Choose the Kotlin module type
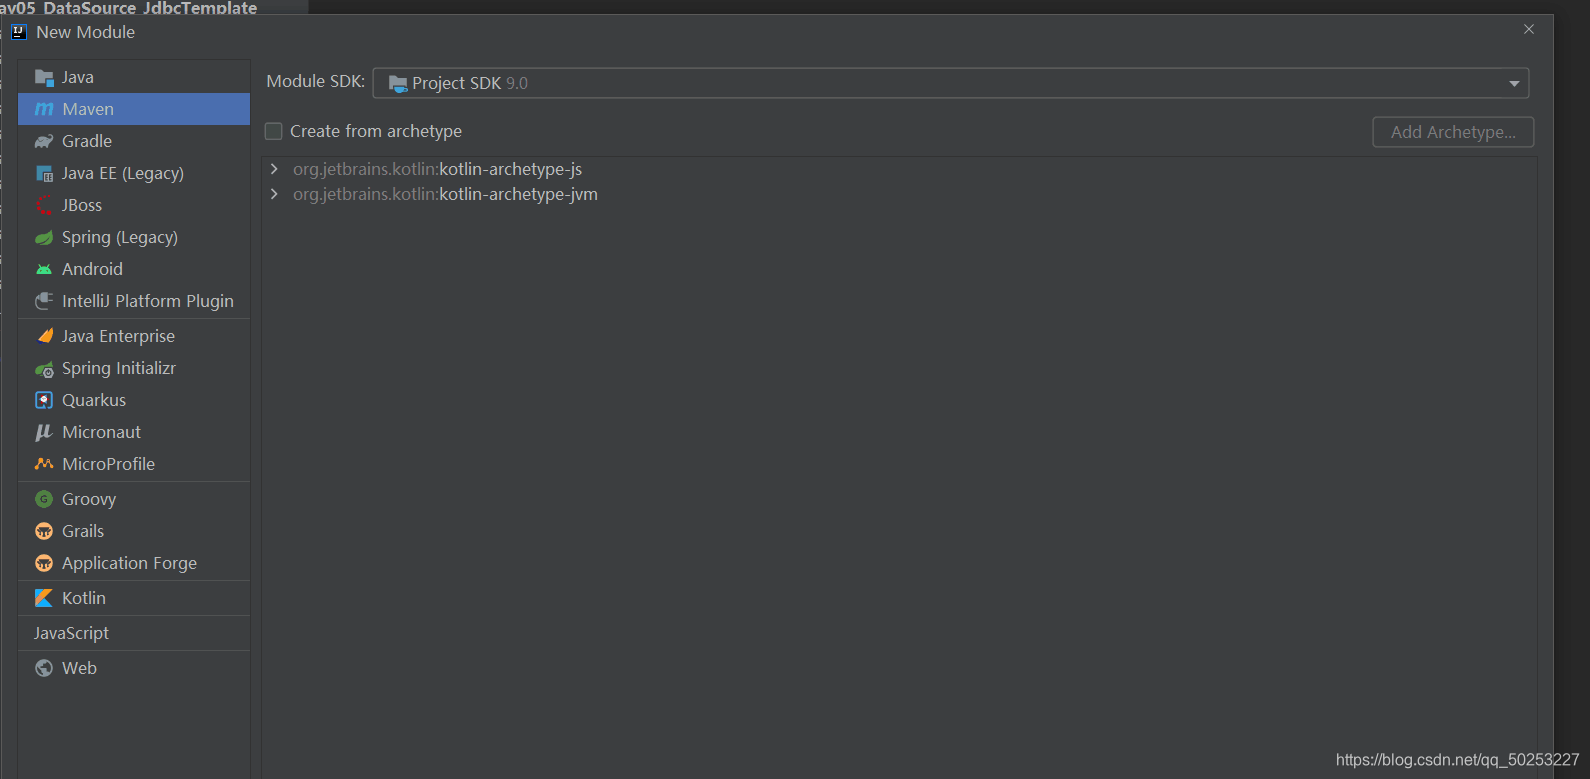 [x=134, y=598]
